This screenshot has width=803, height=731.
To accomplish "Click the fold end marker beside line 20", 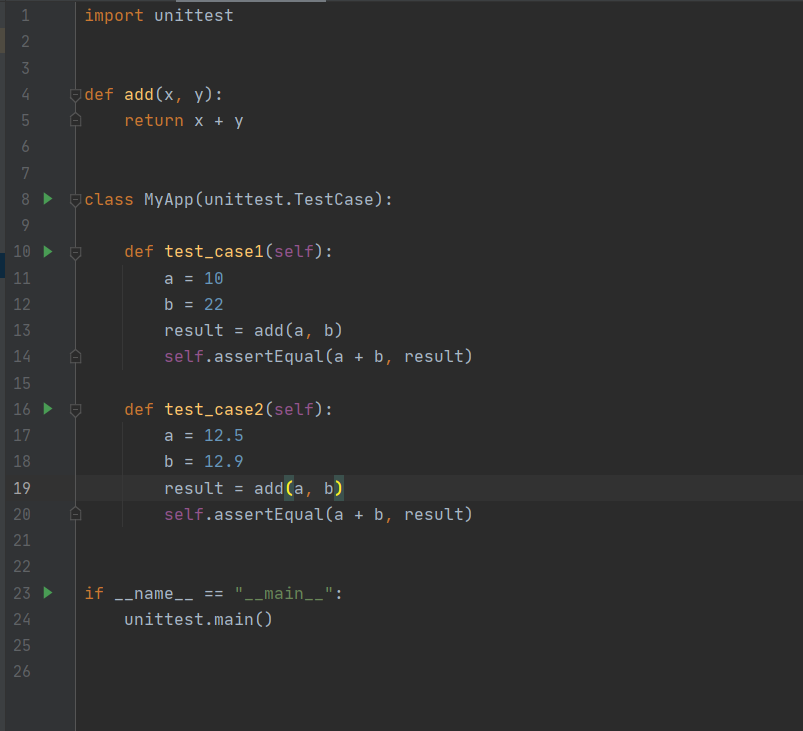I will (x=74, y=513).
